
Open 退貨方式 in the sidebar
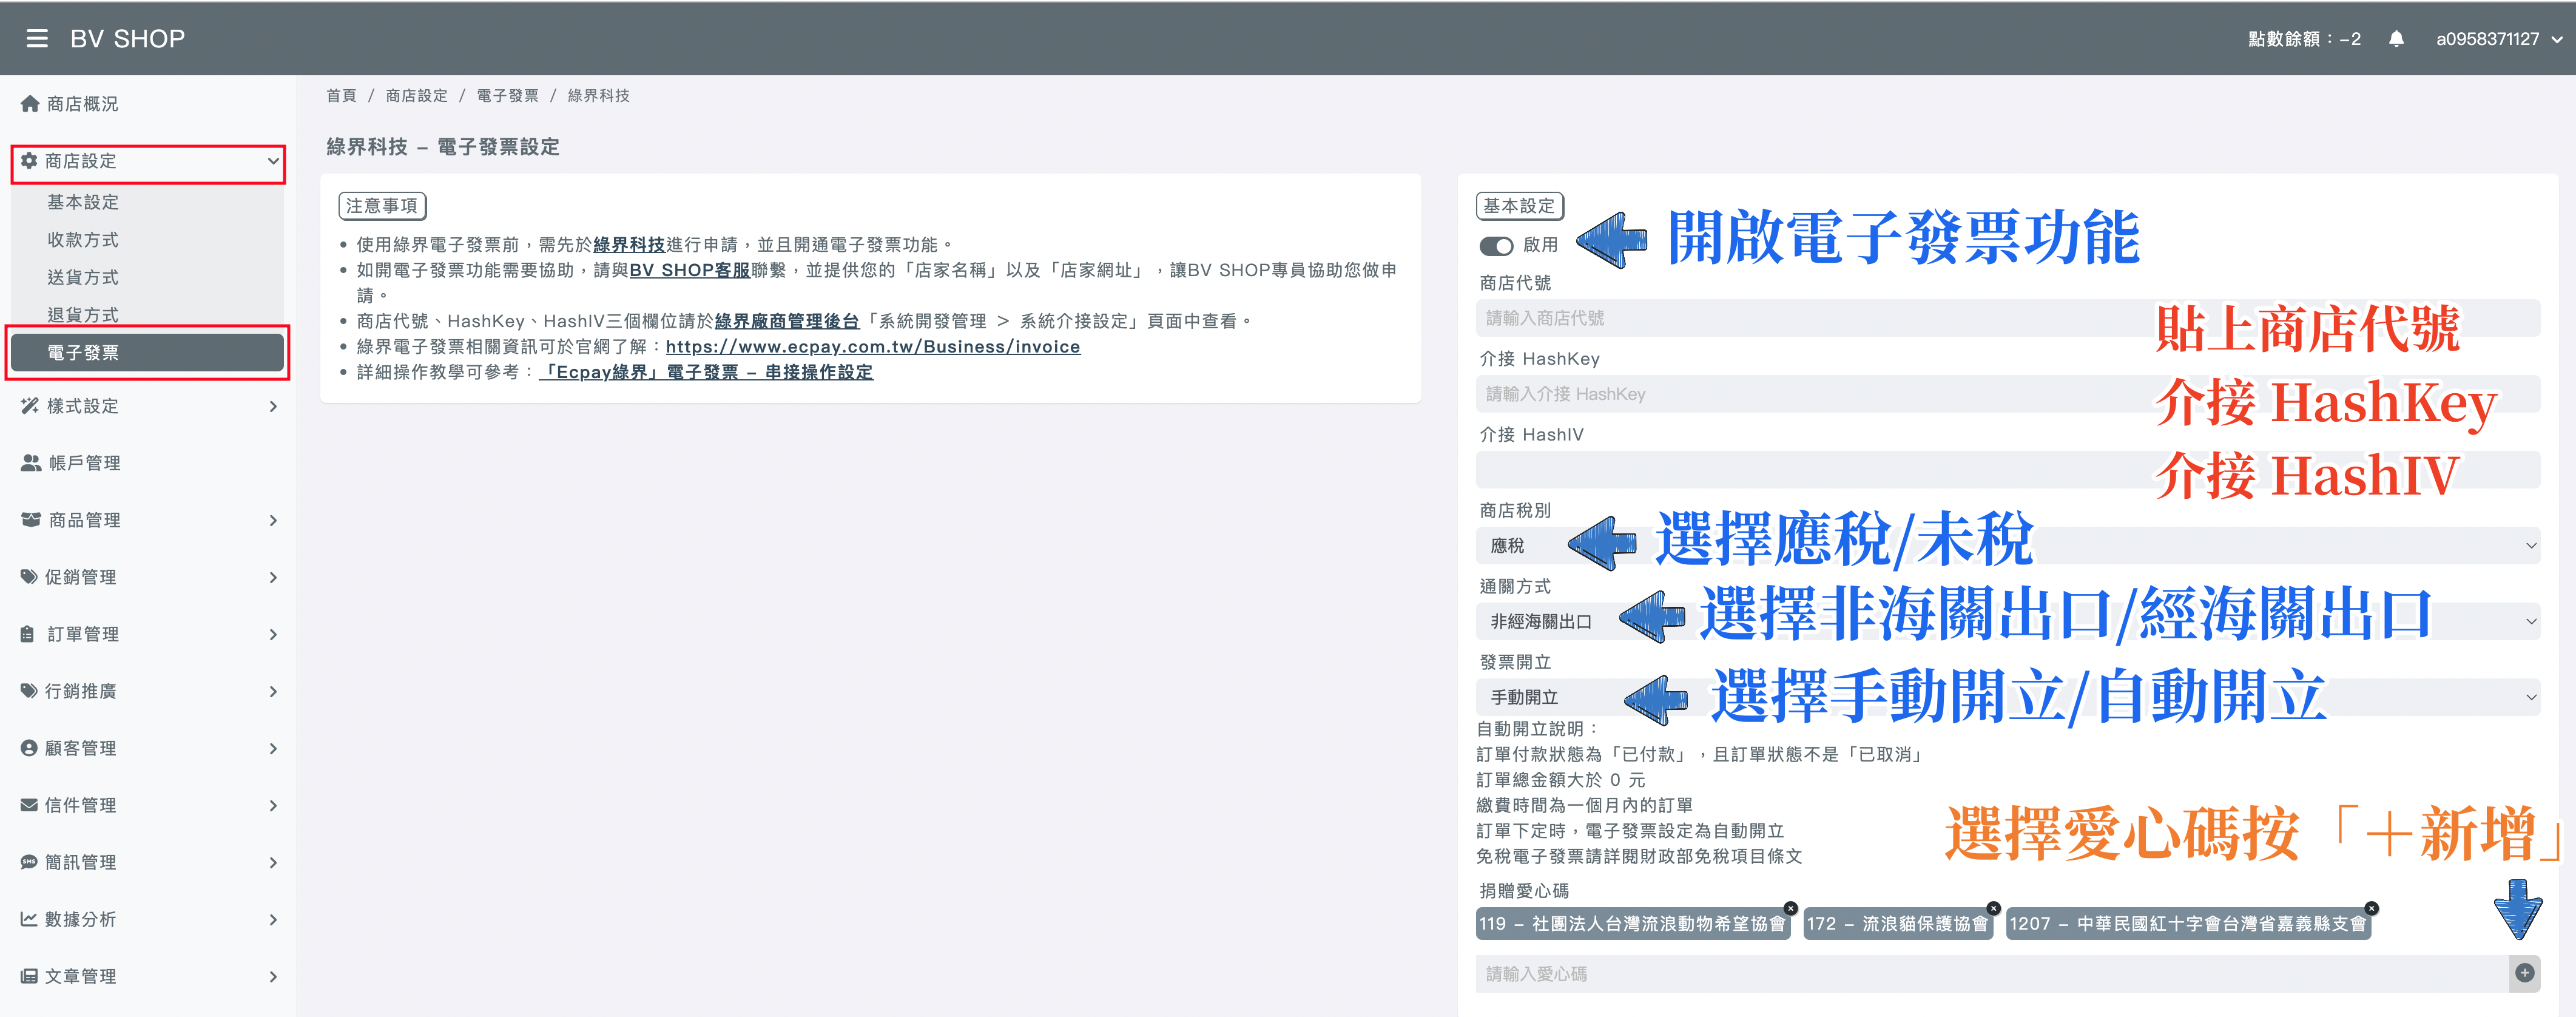(x=147, y=314)
